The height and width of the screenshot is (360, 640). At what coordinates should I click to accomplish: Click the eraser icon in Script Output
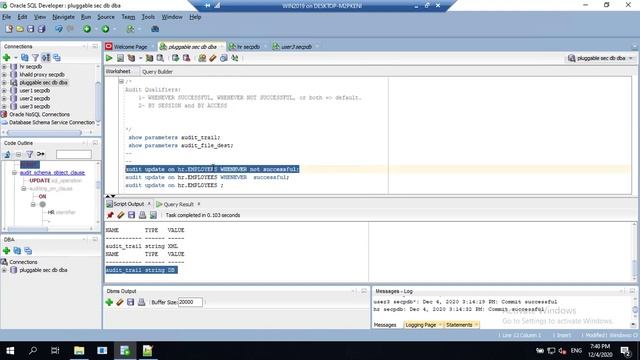(120, 215)
